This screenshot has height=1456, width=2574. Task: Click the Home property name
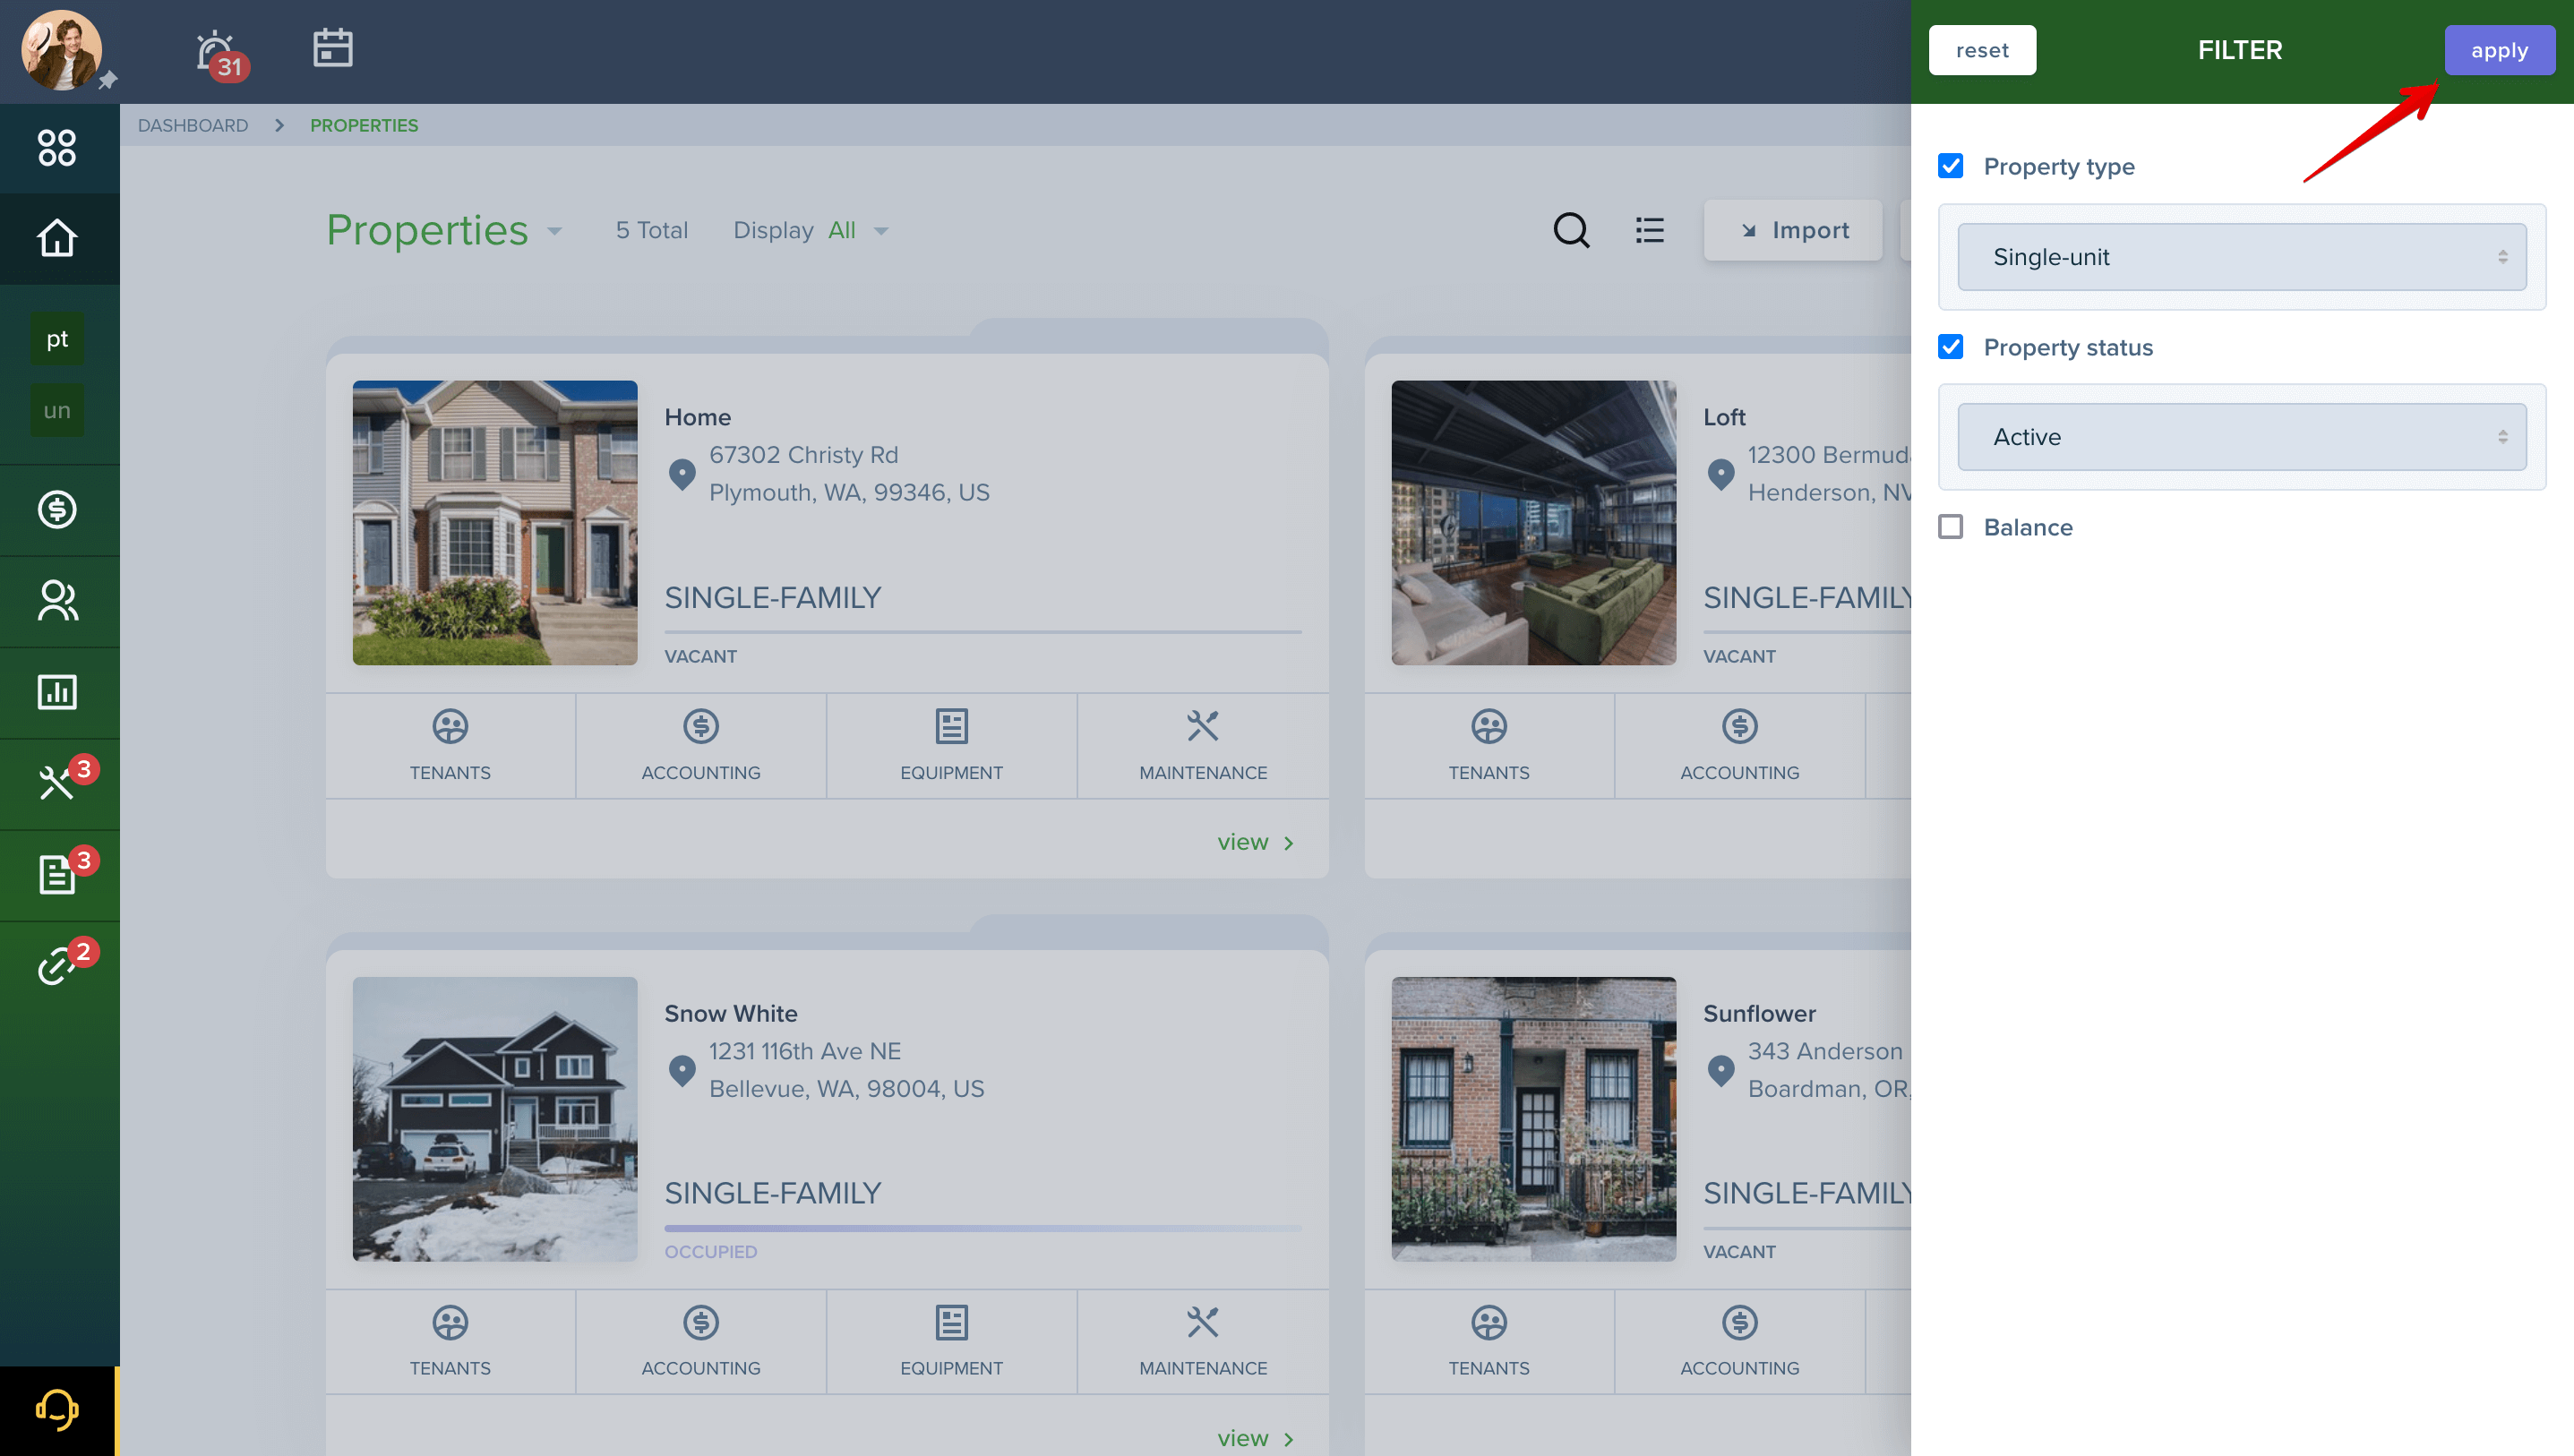coord(698,417)
